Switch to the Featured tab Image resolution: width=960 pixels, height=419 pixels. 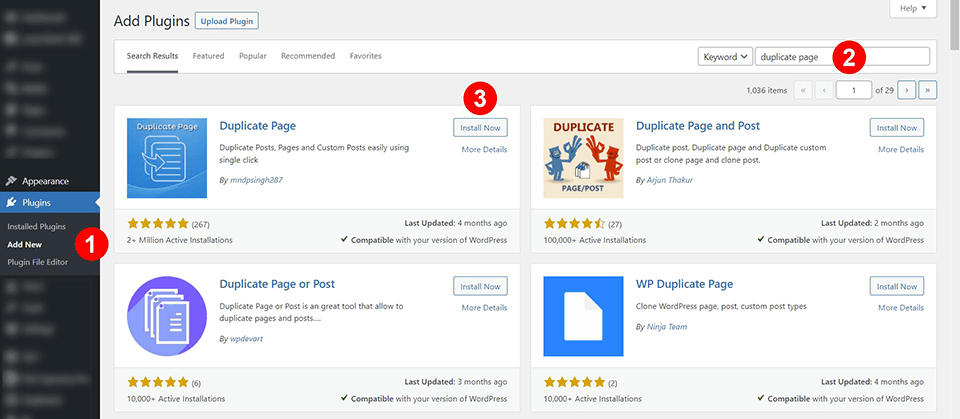pyautogui.click(x=208, y=56)
